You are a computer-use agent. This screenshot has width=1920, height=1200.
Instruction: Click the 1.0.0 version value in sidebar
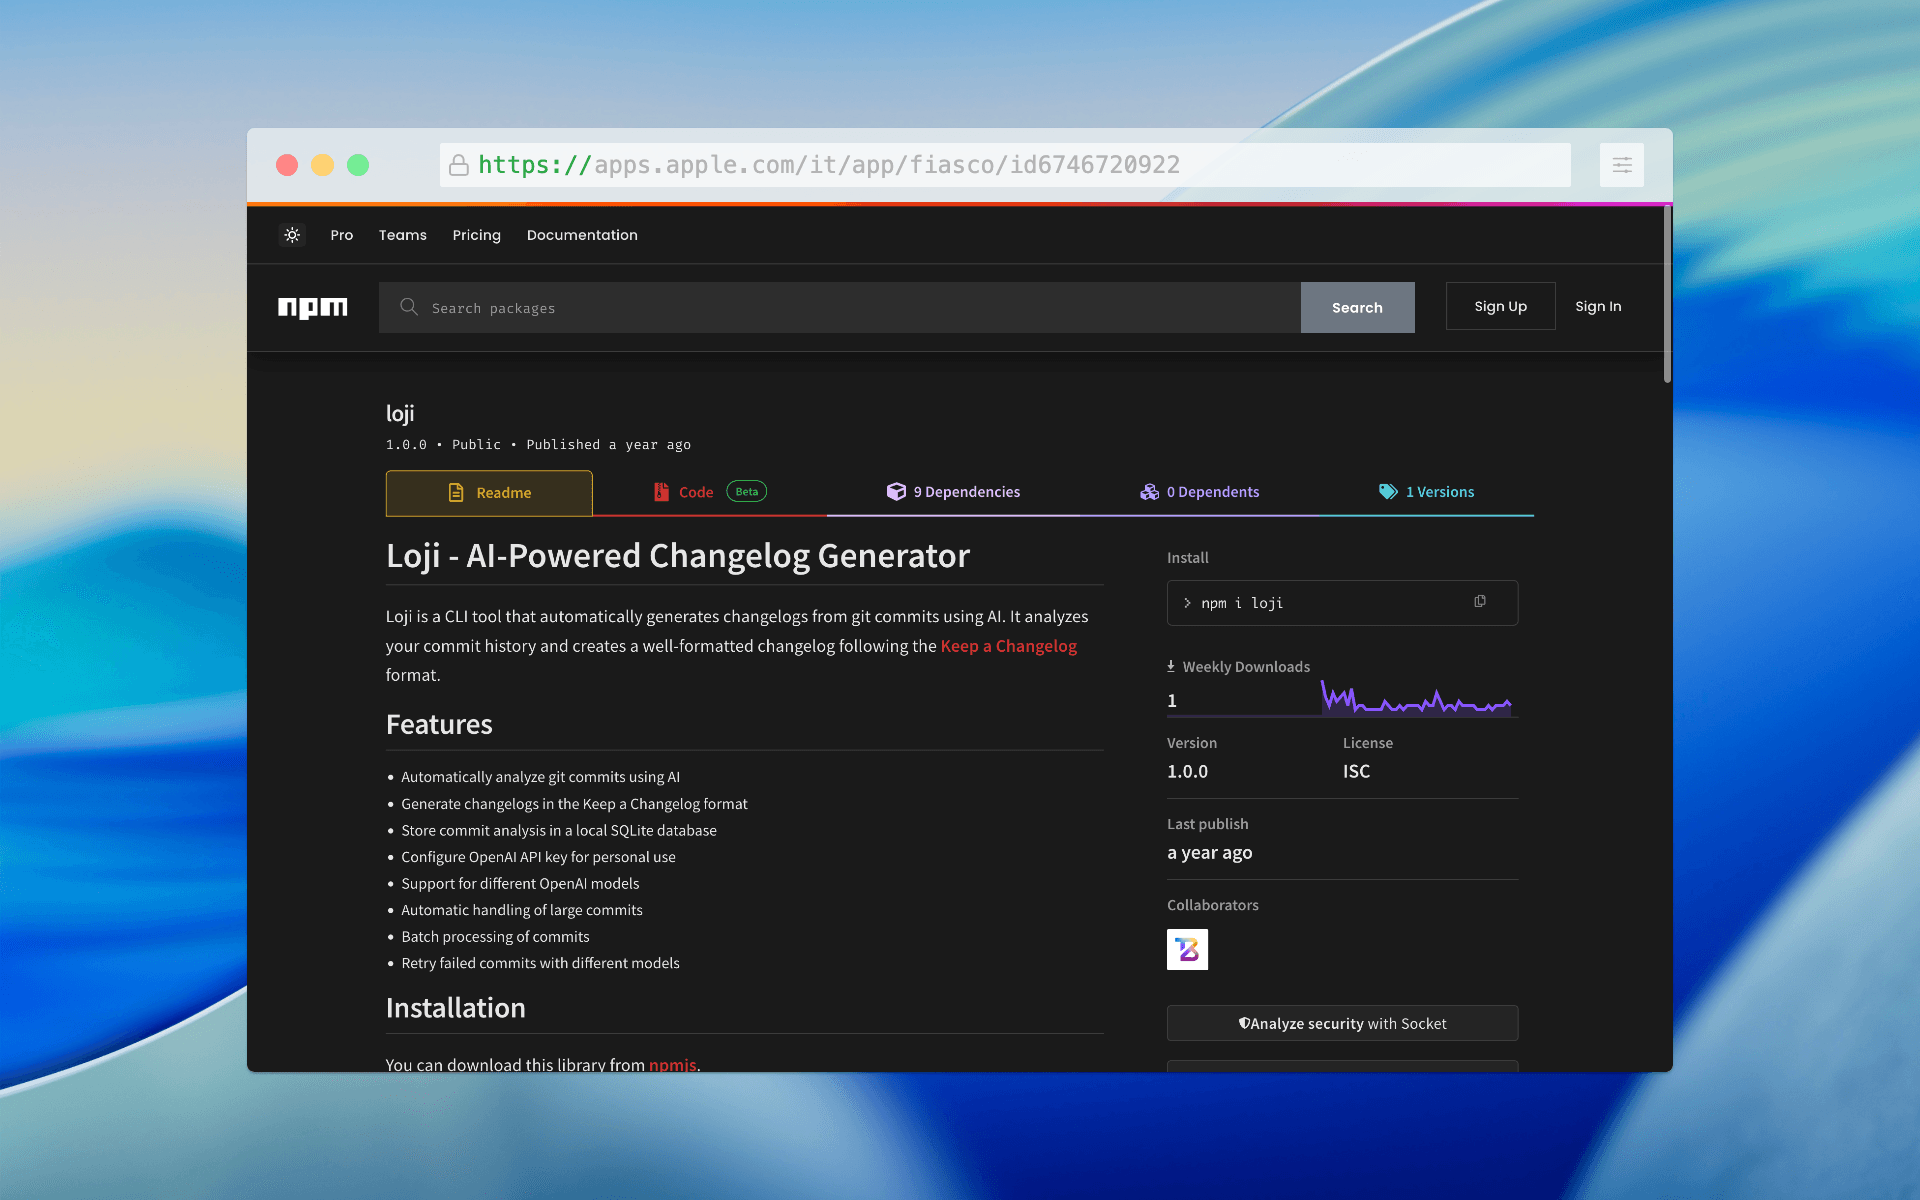[1187, 771]
